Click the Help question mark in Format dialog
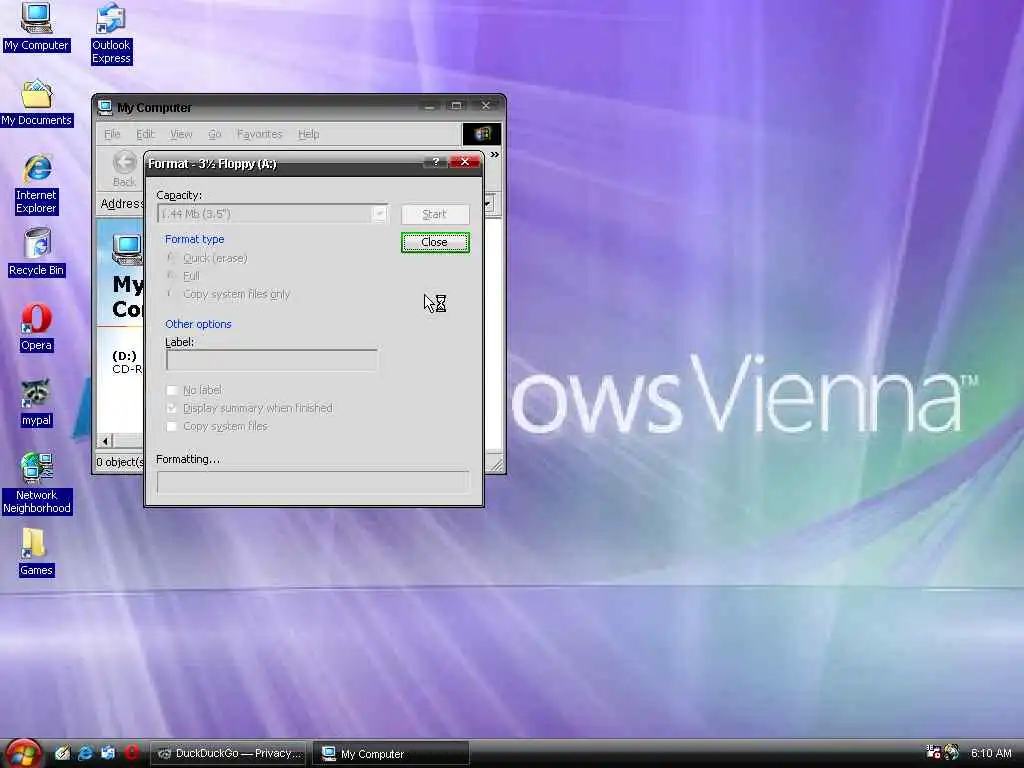The height and width of the screenshot is (768, 1024). click(x=436, y=162)
